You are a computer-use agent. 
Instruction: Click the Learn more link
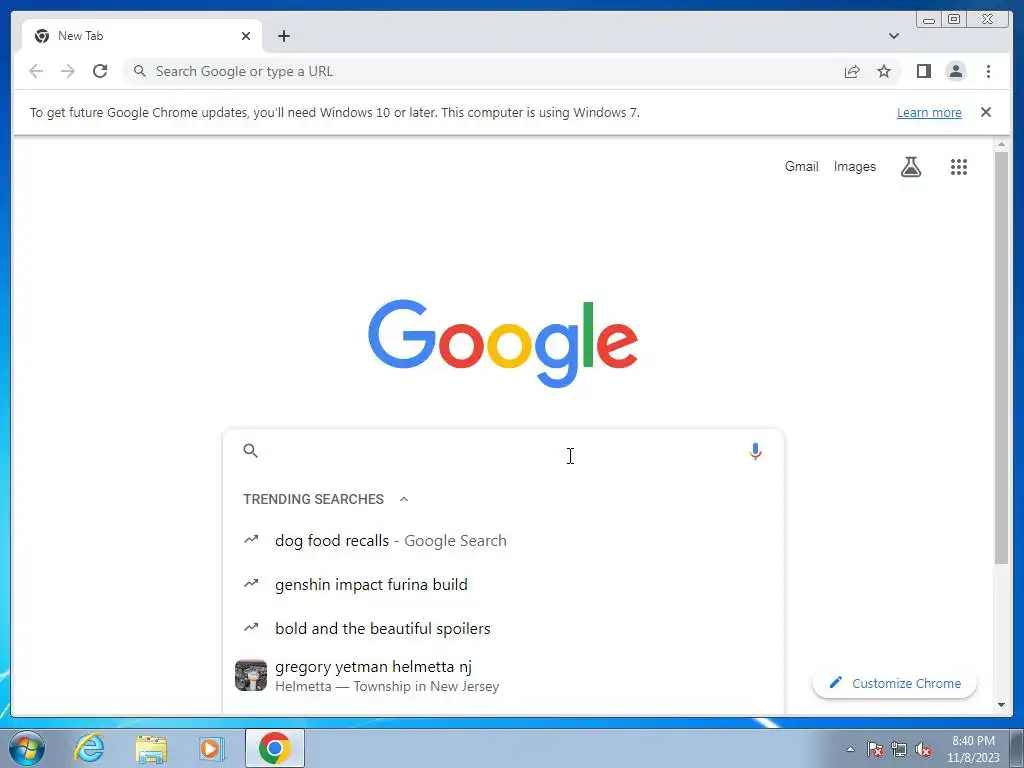click(x=929, y=112)
